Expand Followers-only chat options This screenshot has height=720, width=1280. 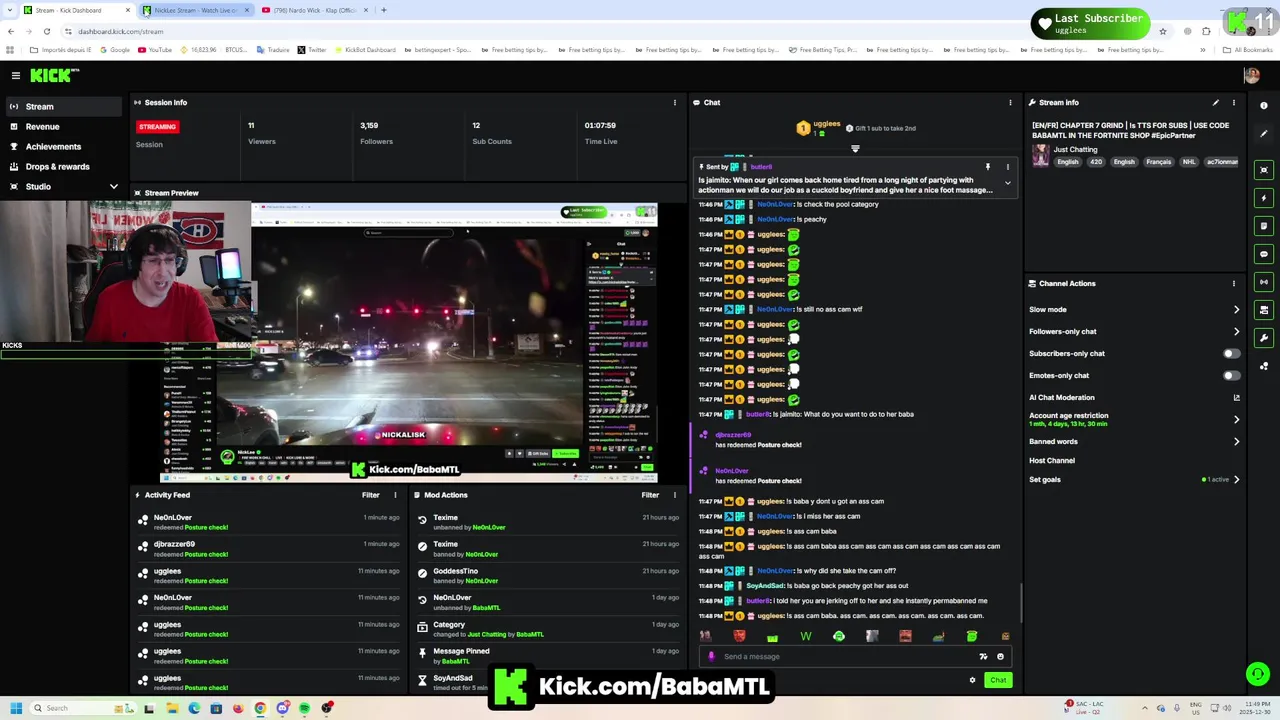[1236, 332]
